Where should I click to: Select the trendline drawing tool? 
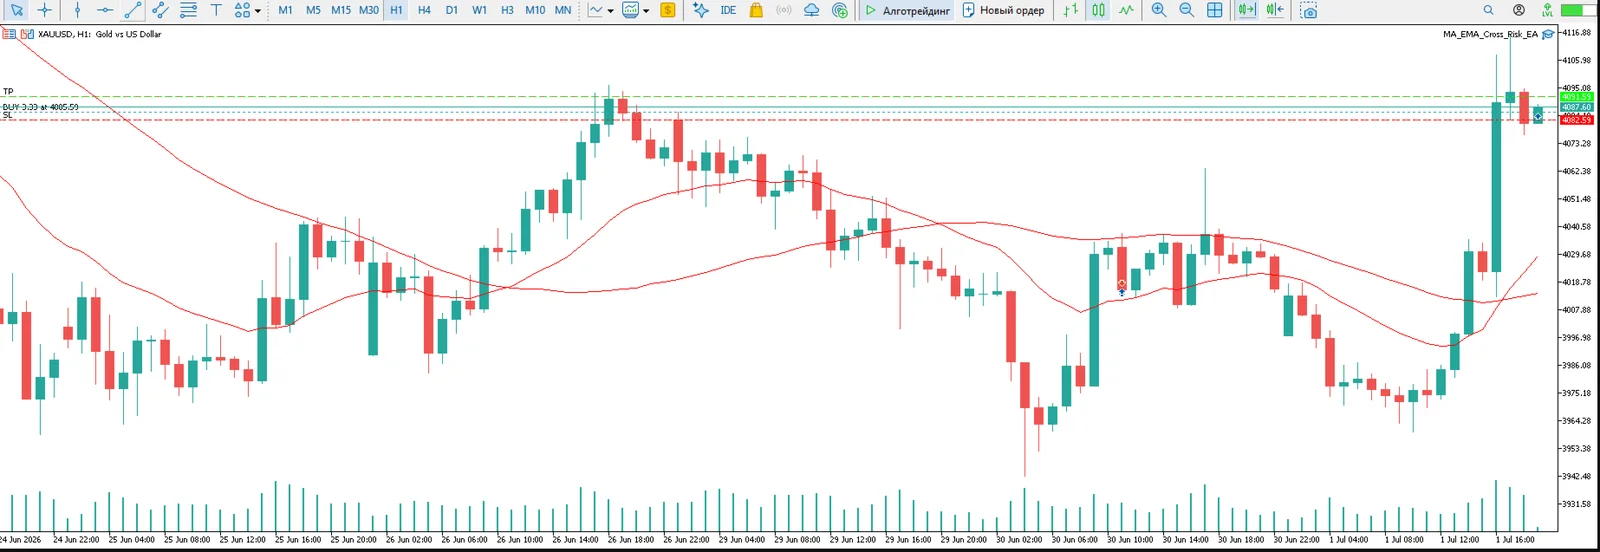click(133, 10)
